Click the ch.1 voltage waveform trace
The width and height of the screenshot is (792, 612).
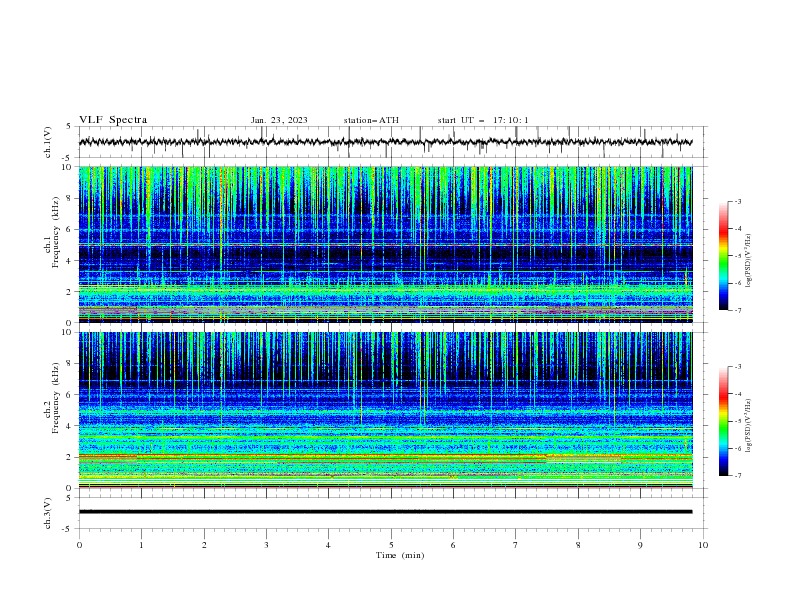point(385,142)
